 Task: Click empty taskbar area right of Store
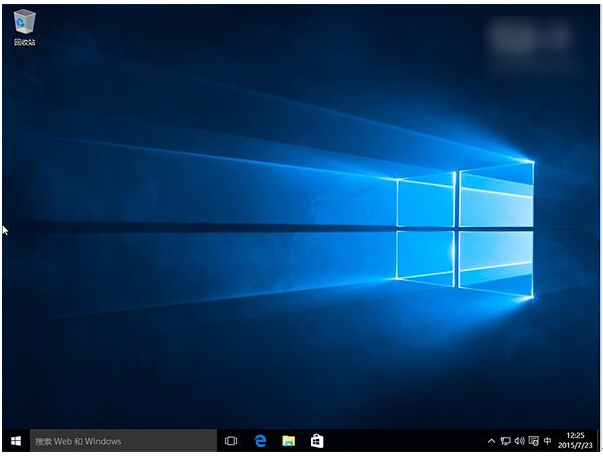coord(400,441)
